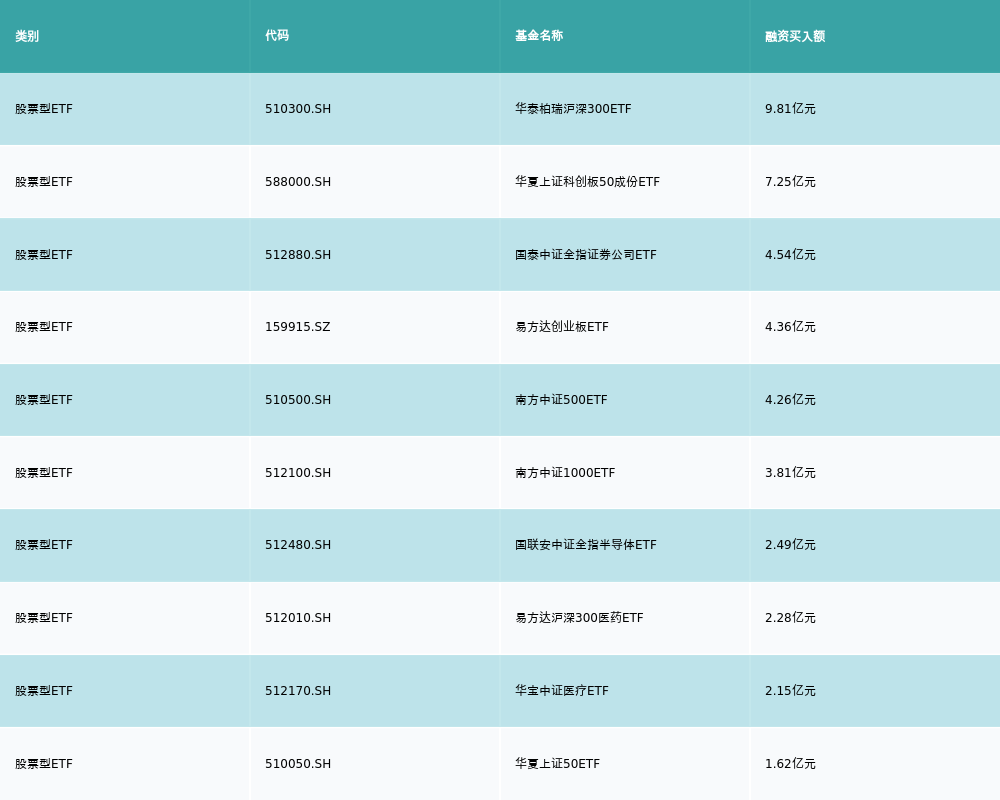The image size is (1000, 800).
Task: Select fund name 华泰柏瑞沪深300ETF
Action: (573, 109)
